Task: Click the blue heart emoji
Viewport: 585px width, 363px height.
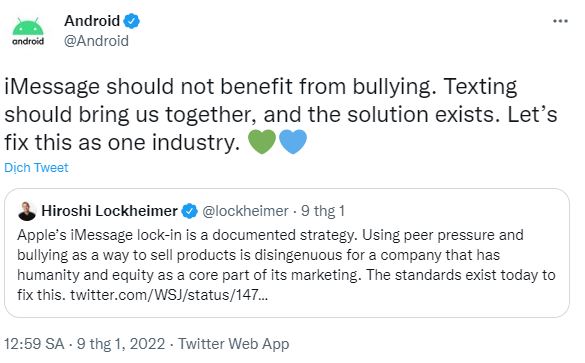Action: (293, 141)
